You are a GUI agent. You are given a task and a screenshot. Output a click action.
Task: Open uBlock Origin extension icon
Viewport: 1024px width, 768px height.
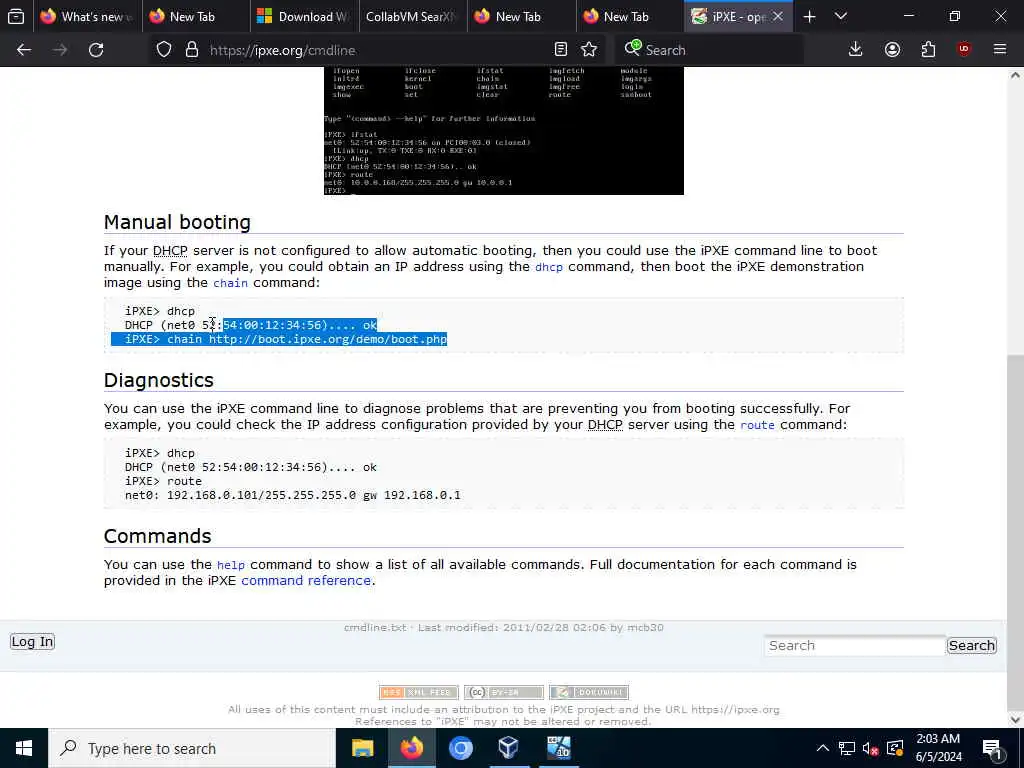pyautogui.click(x=964, y=50)
